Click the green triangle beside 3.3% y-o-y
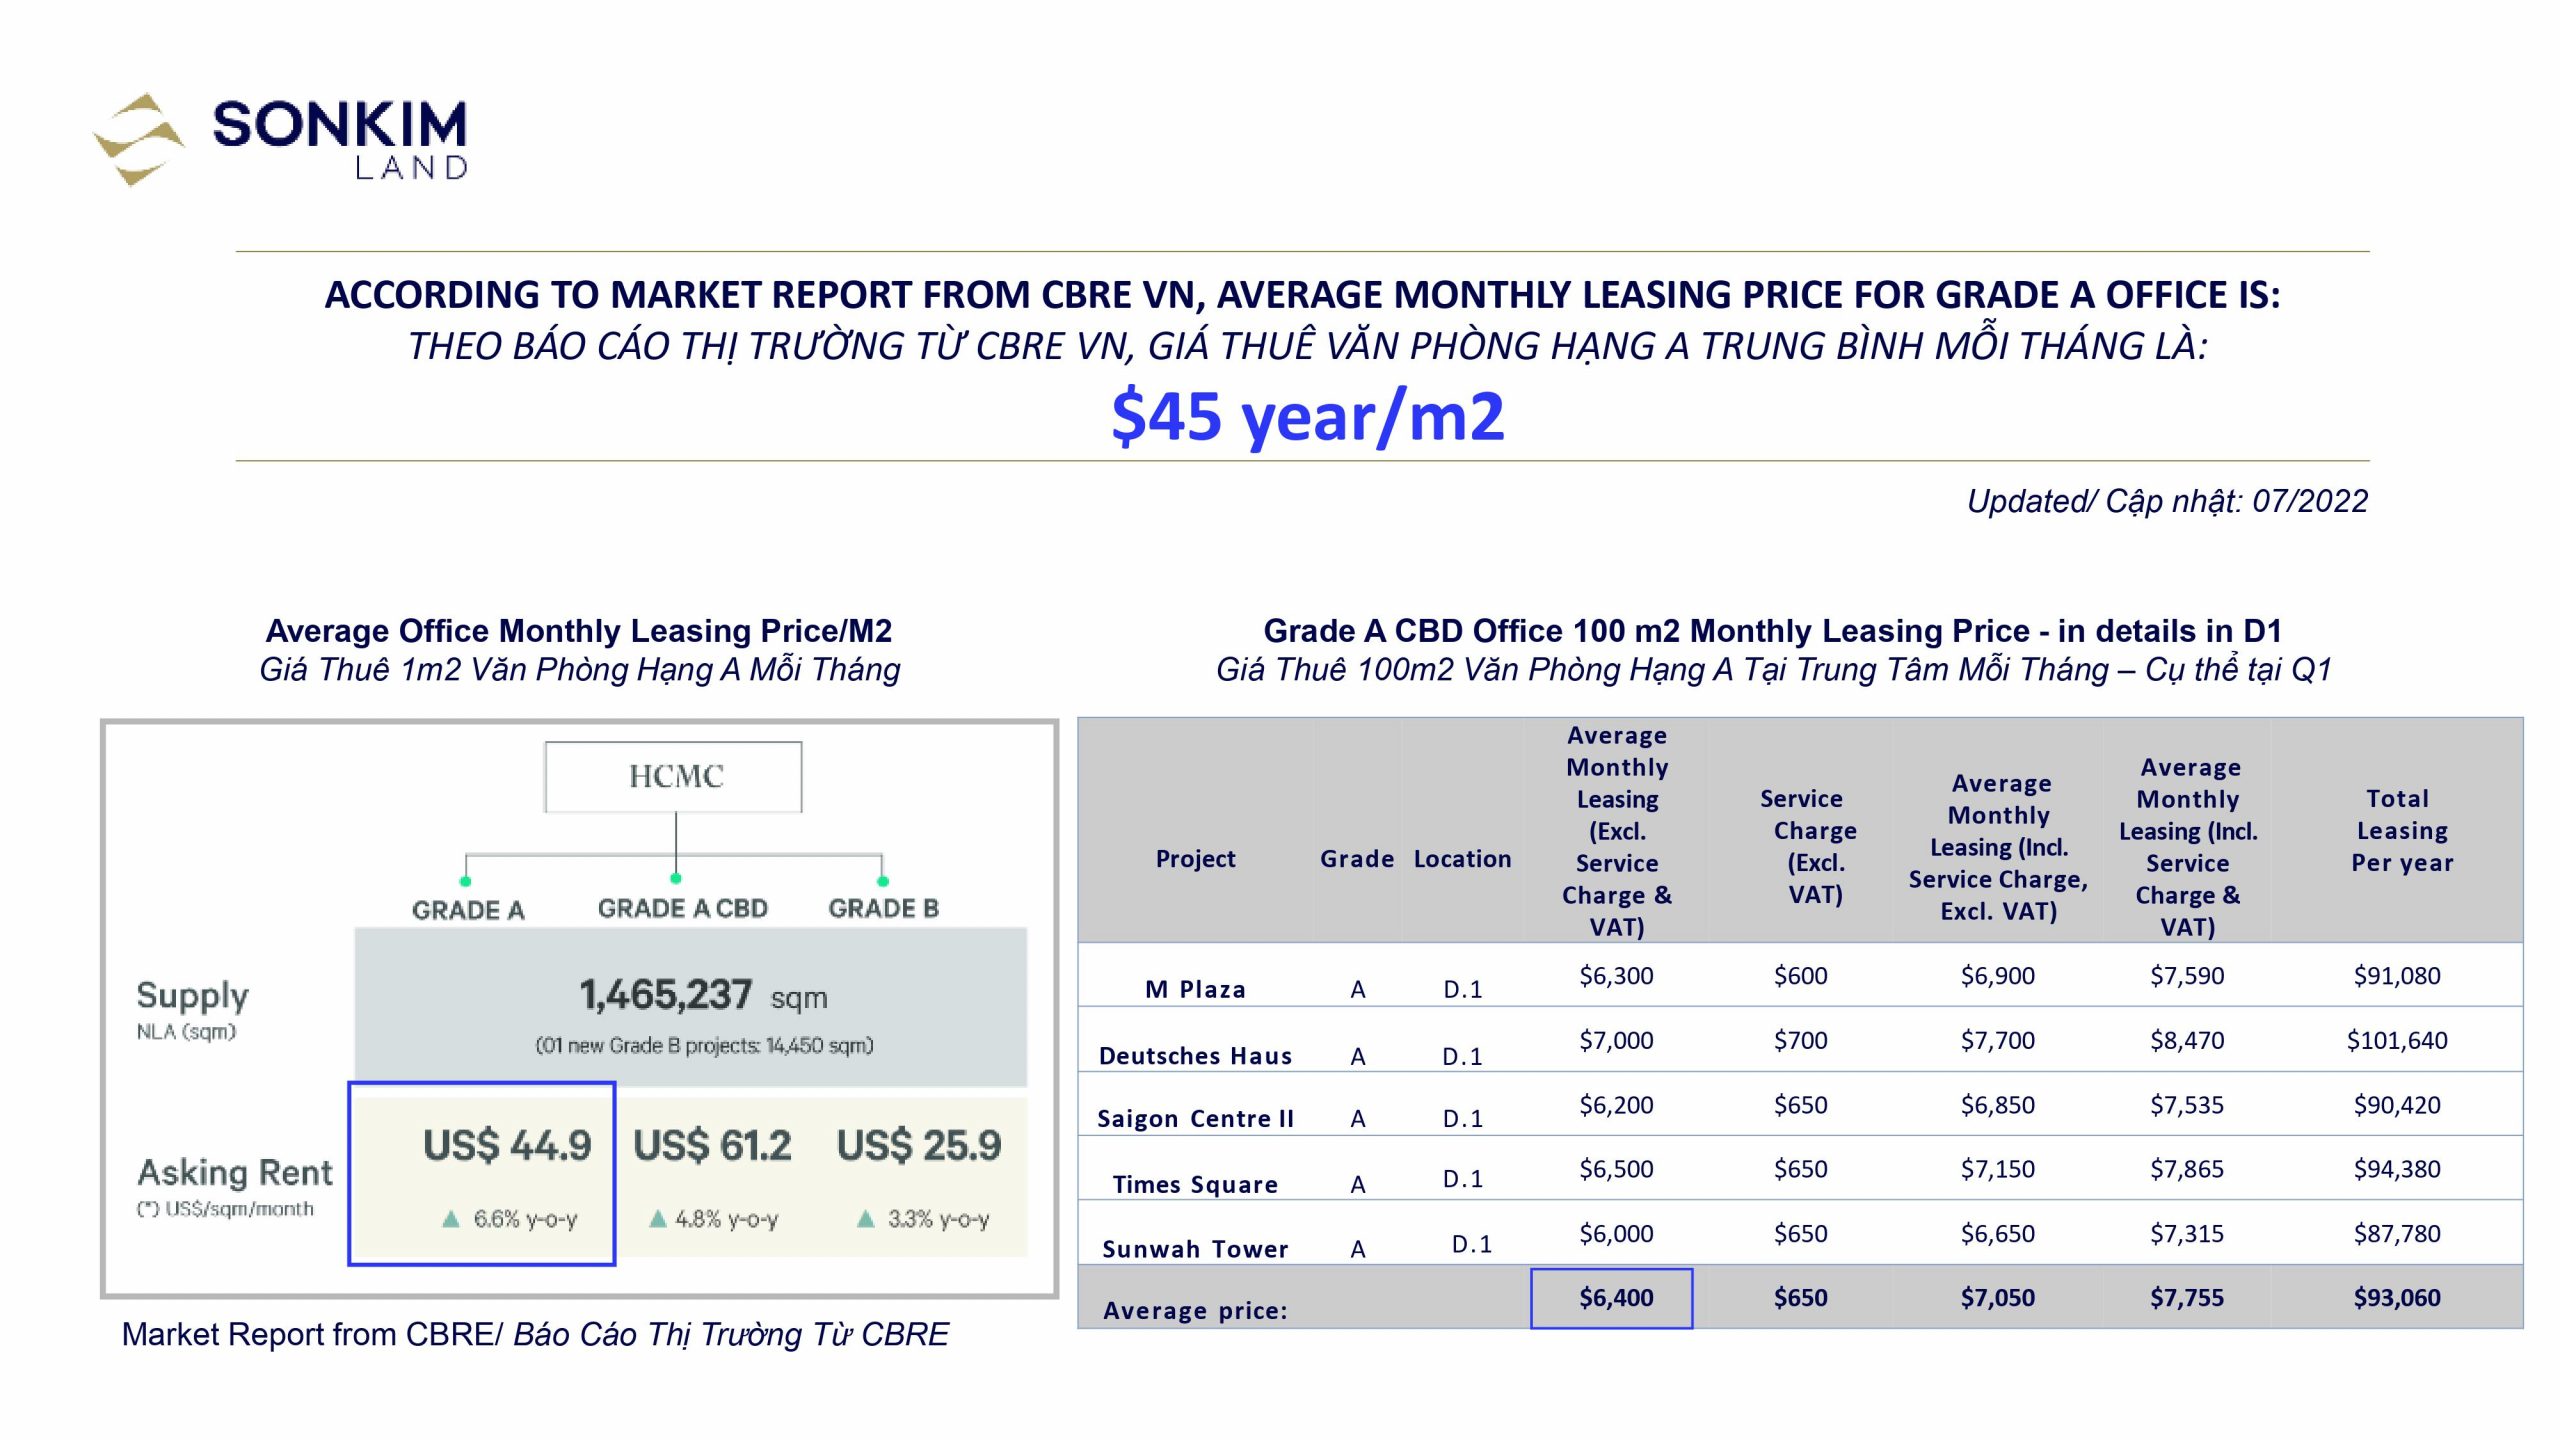2560x1440 pixels. [x=866, y=1219]
